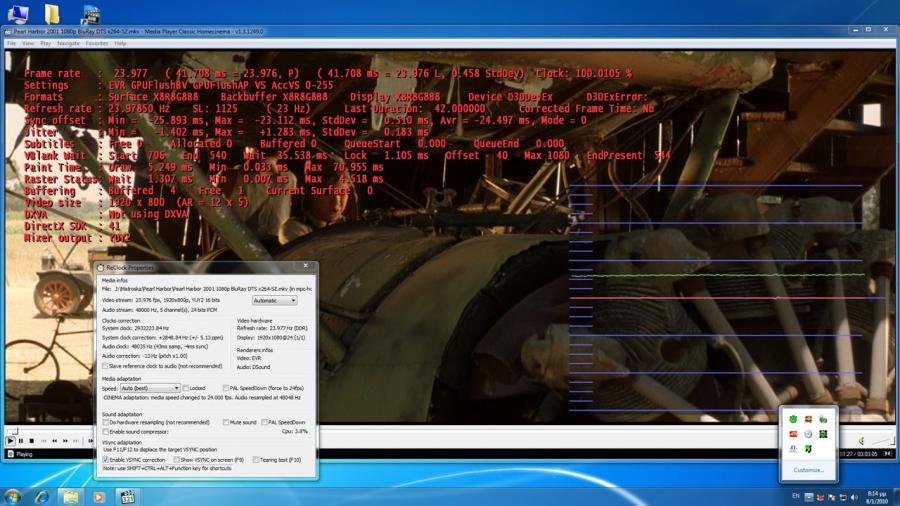Open the Navigate menu
This screenshot has height=506, width=900.
(x=68, y=43)
